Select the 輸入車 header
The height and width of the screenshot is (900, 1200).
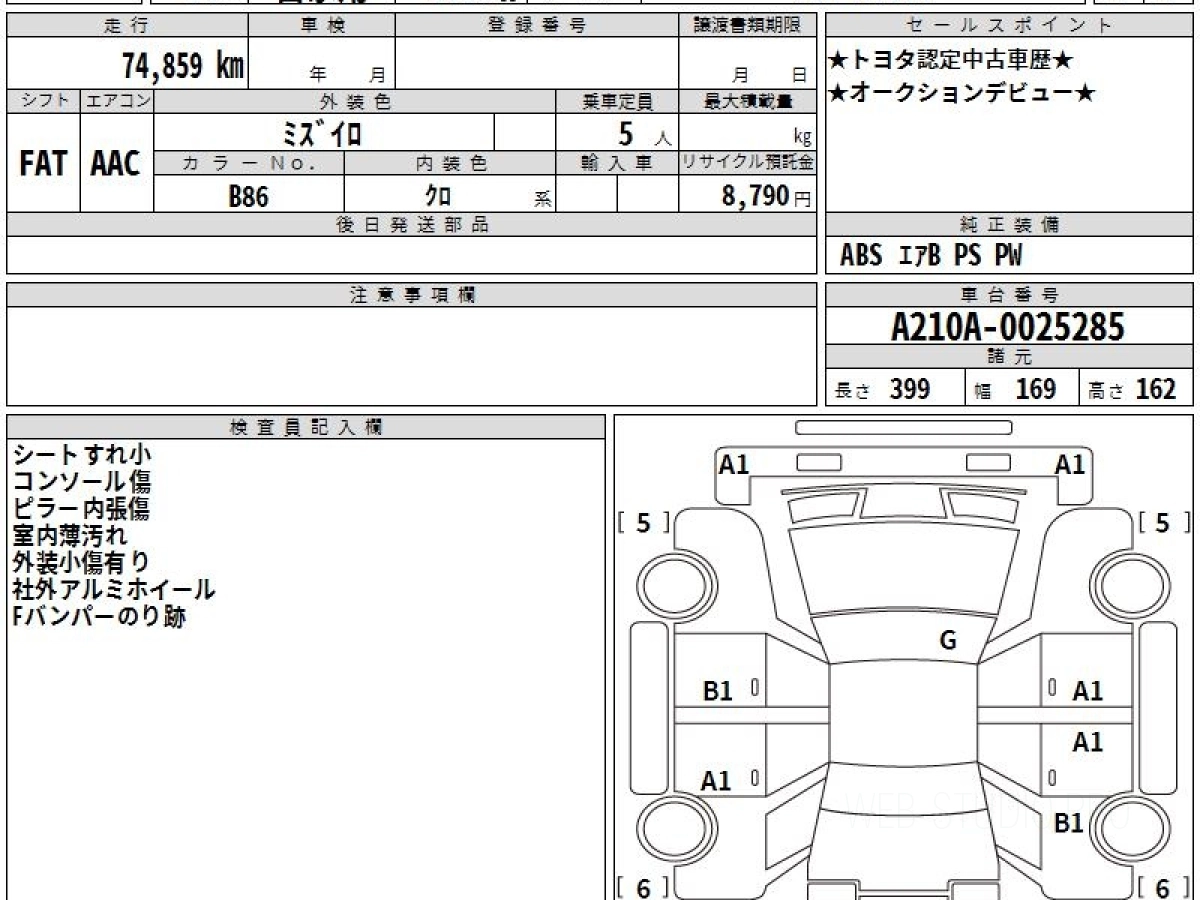point(617,163)
